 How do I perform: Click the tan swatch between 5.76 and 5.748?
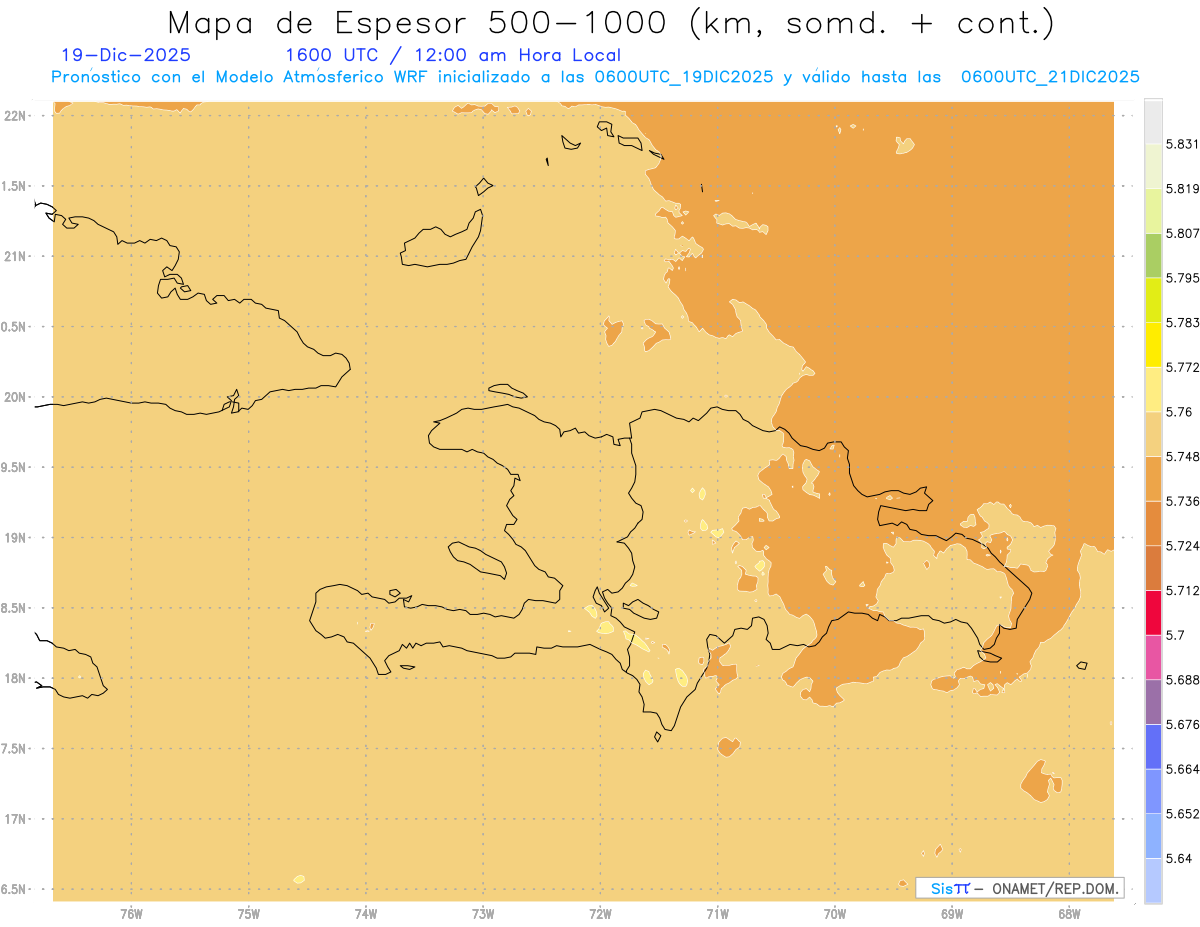1153,434
